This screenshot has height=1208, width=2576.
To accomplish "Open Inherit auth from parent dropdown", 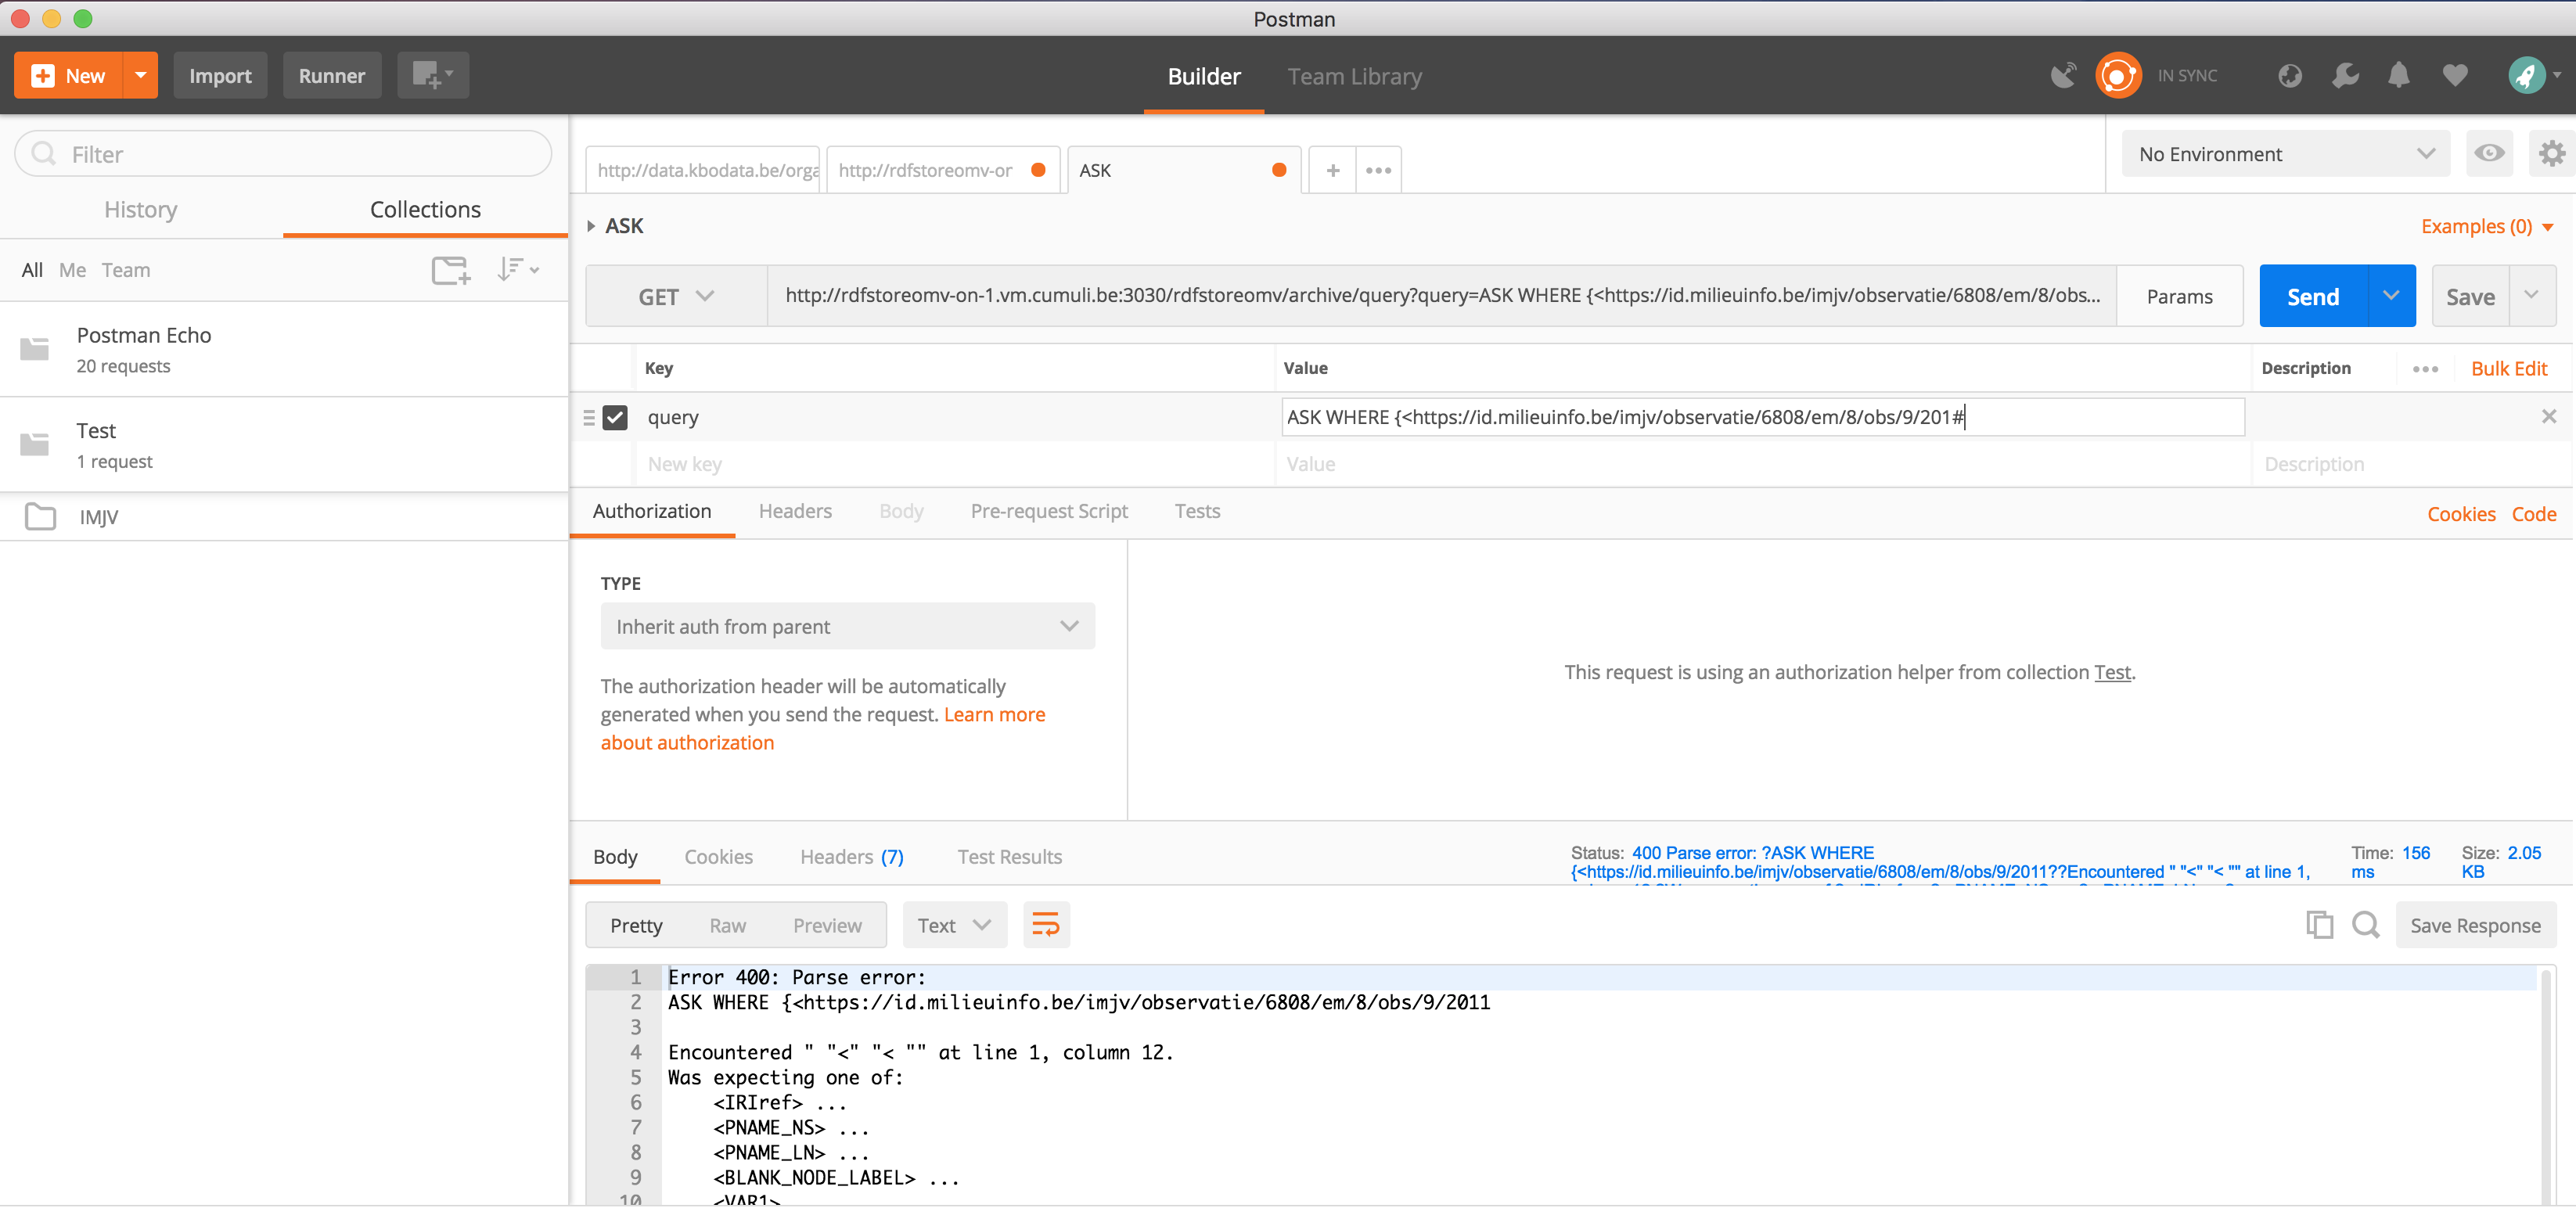I will tap(847, 627).
